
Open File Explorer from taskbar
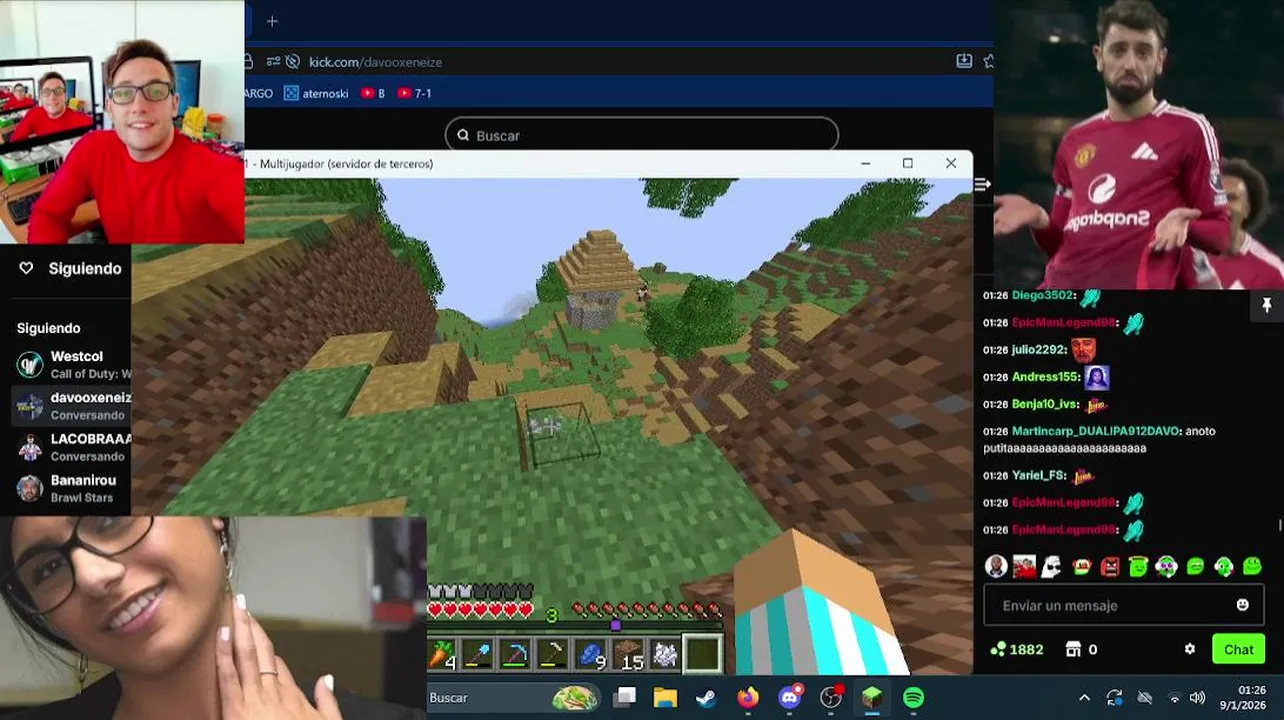click(x=665, y=697)
